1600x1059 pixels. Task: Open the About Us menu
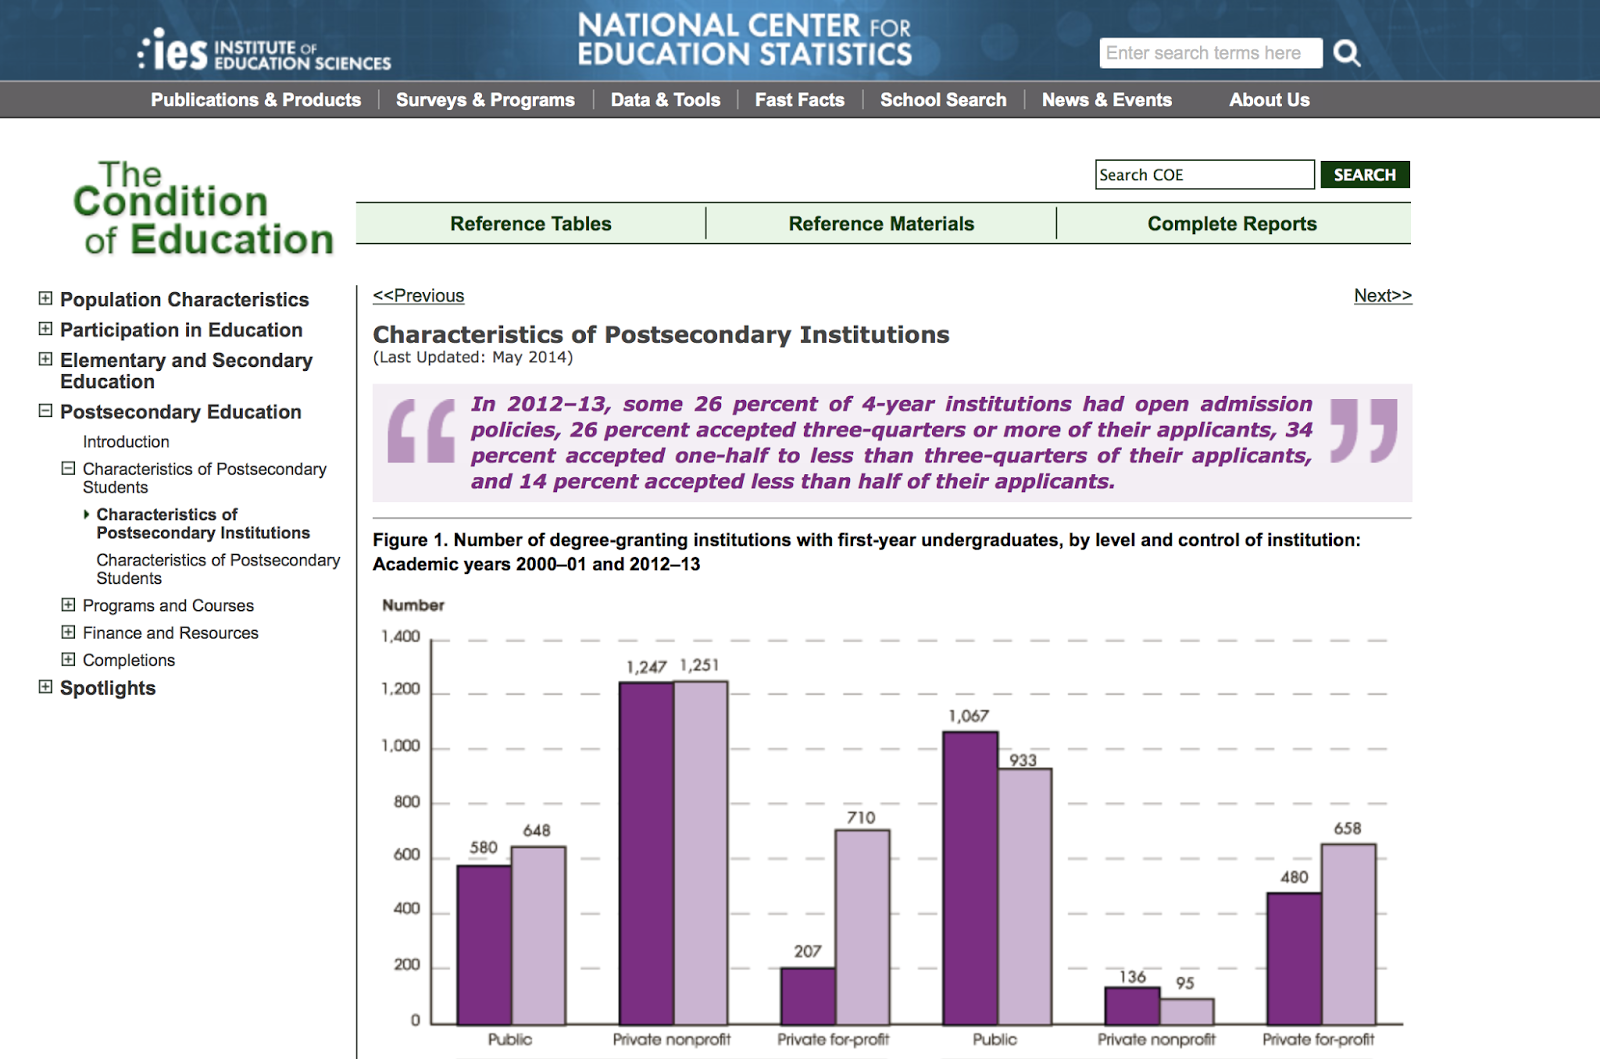click(1269, 100)
